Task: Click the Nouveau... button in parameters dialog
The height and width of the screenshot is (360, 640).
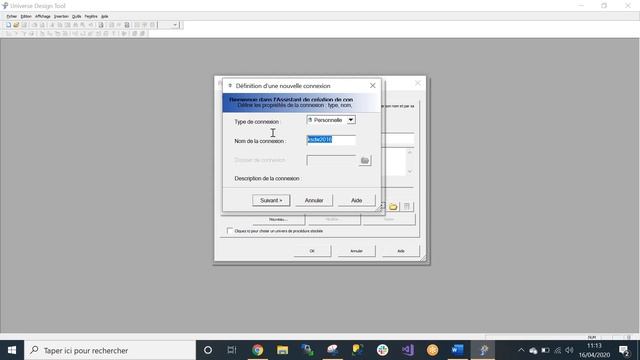Action: click(x=278, y=220)
